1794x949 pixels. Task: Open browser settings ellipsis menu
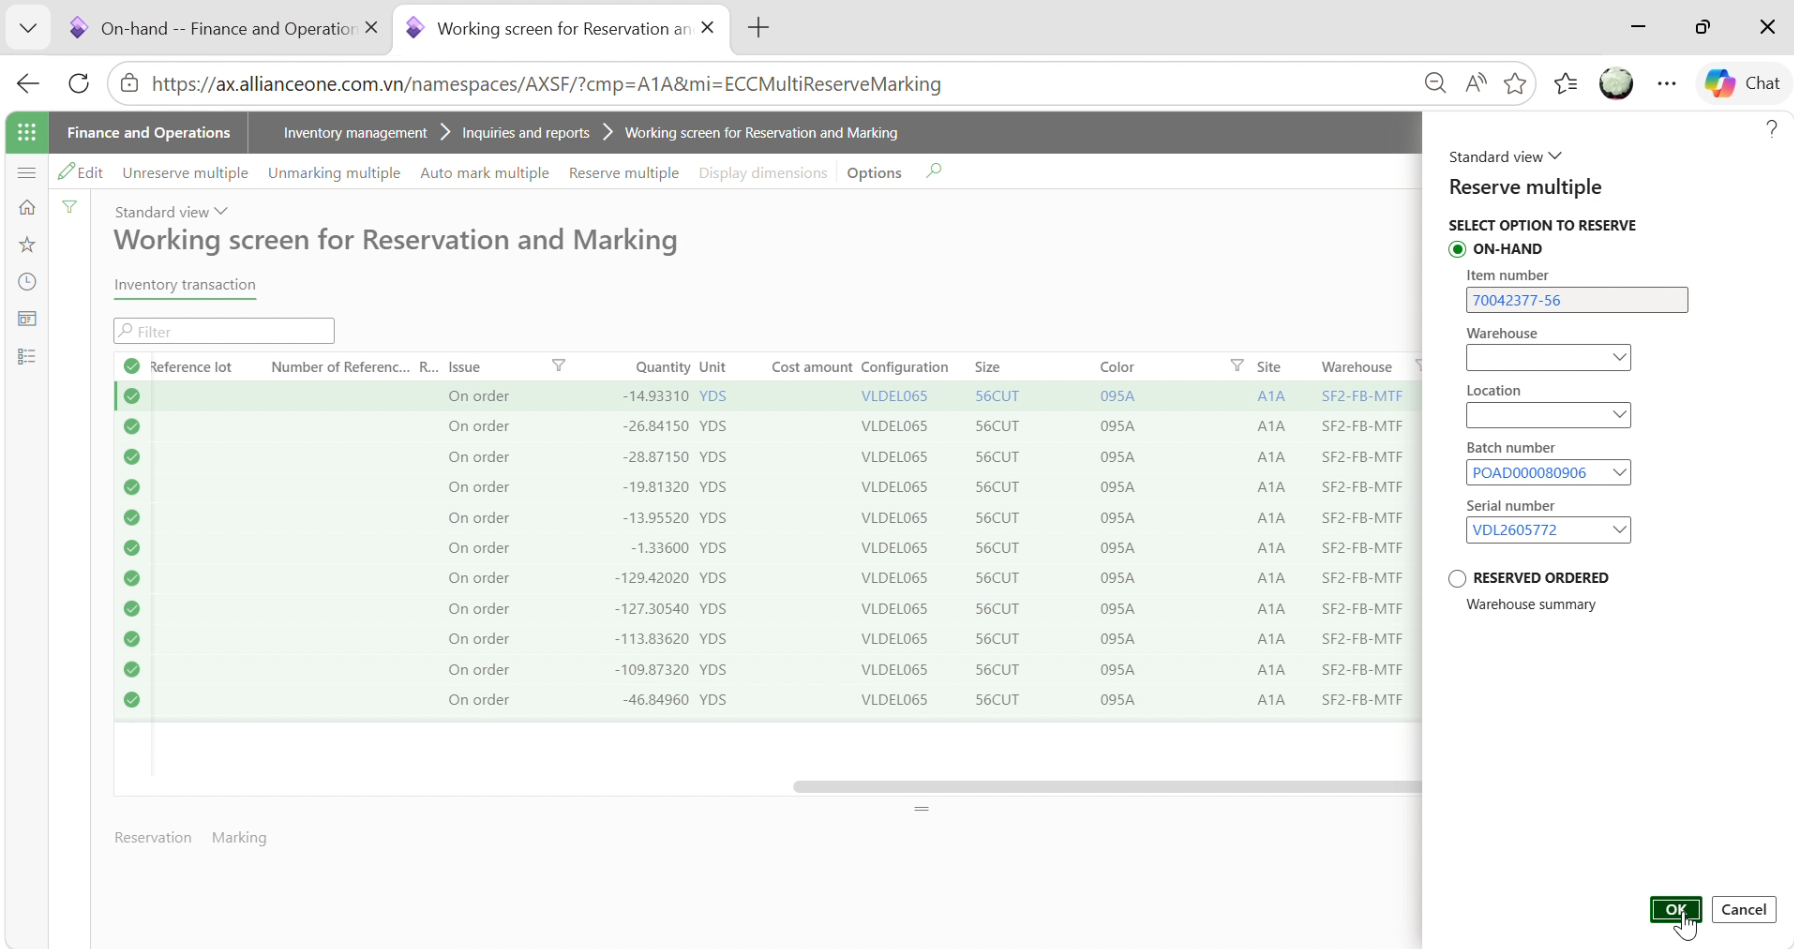1666,83
